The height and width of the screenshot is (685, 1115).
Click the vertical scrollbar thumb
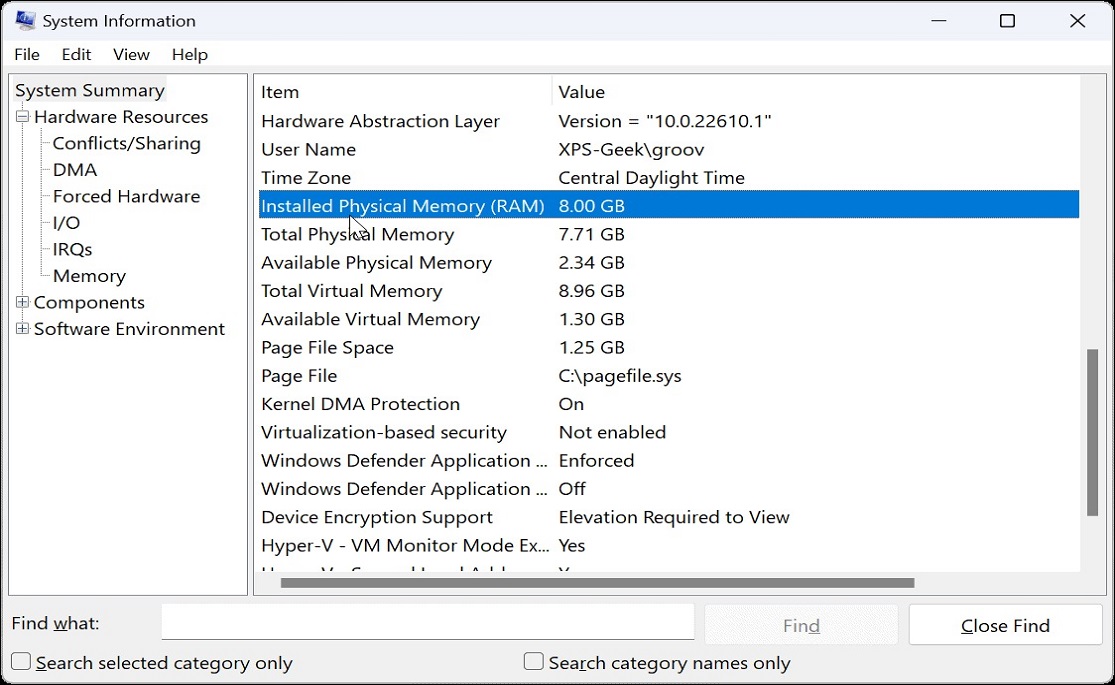tap(1092, 432)
